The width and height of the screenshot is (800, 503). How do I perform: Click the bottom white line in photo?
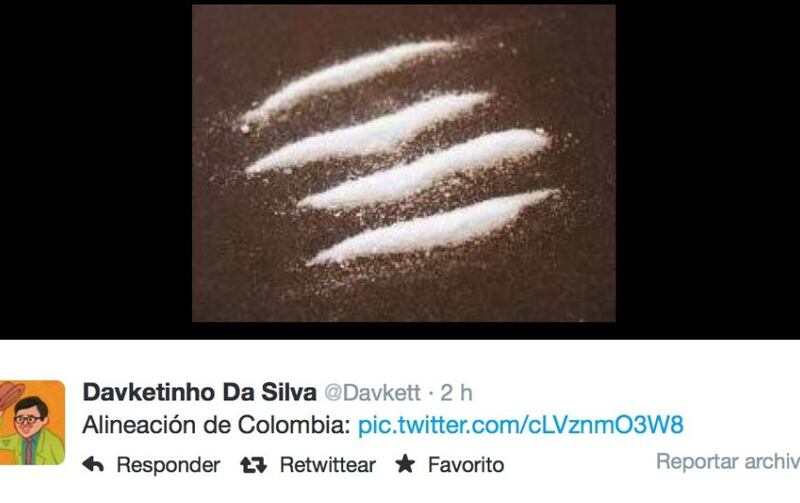click(x=433, y=228)
